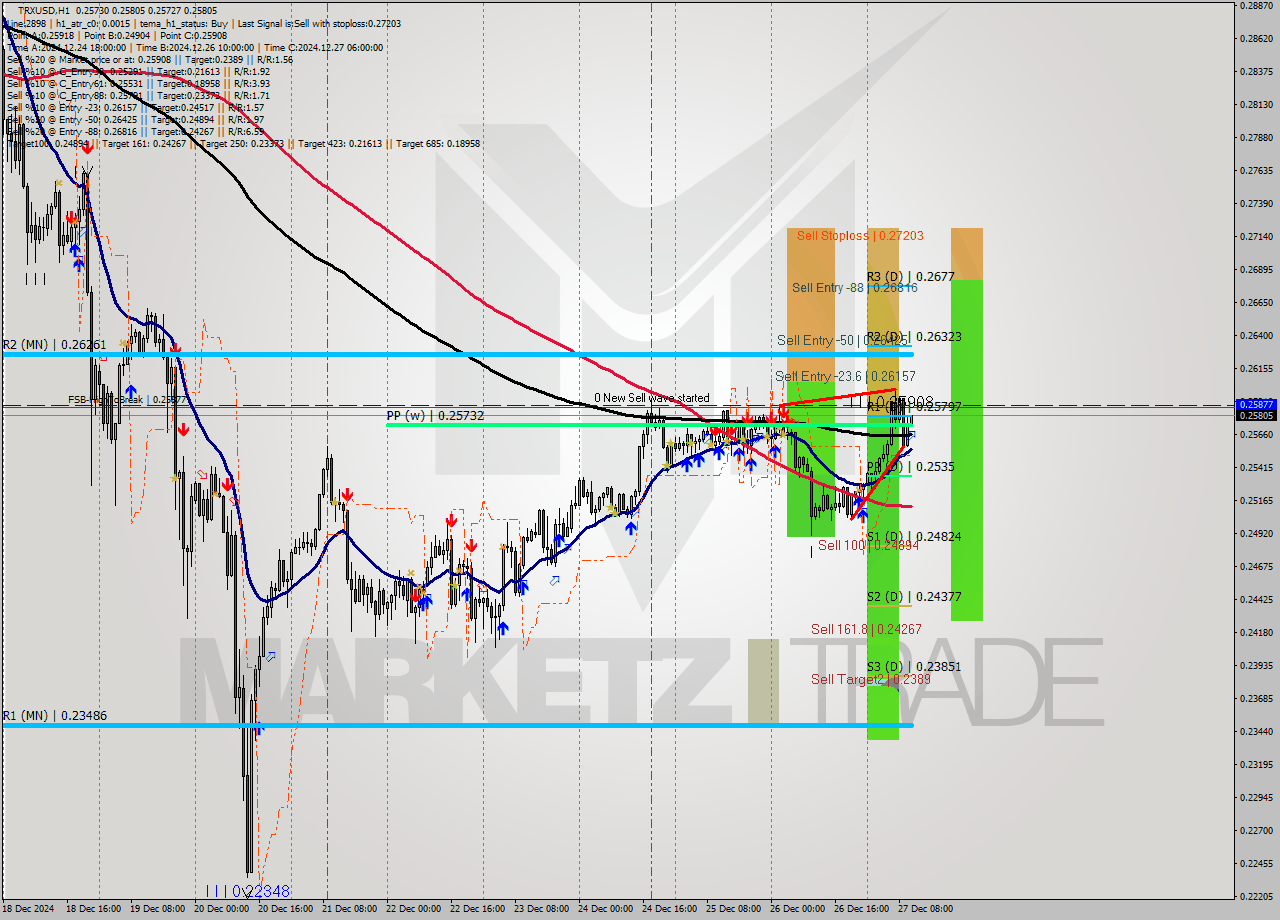Click the '18 Dec 2024' time axis label

click(28, 909)
